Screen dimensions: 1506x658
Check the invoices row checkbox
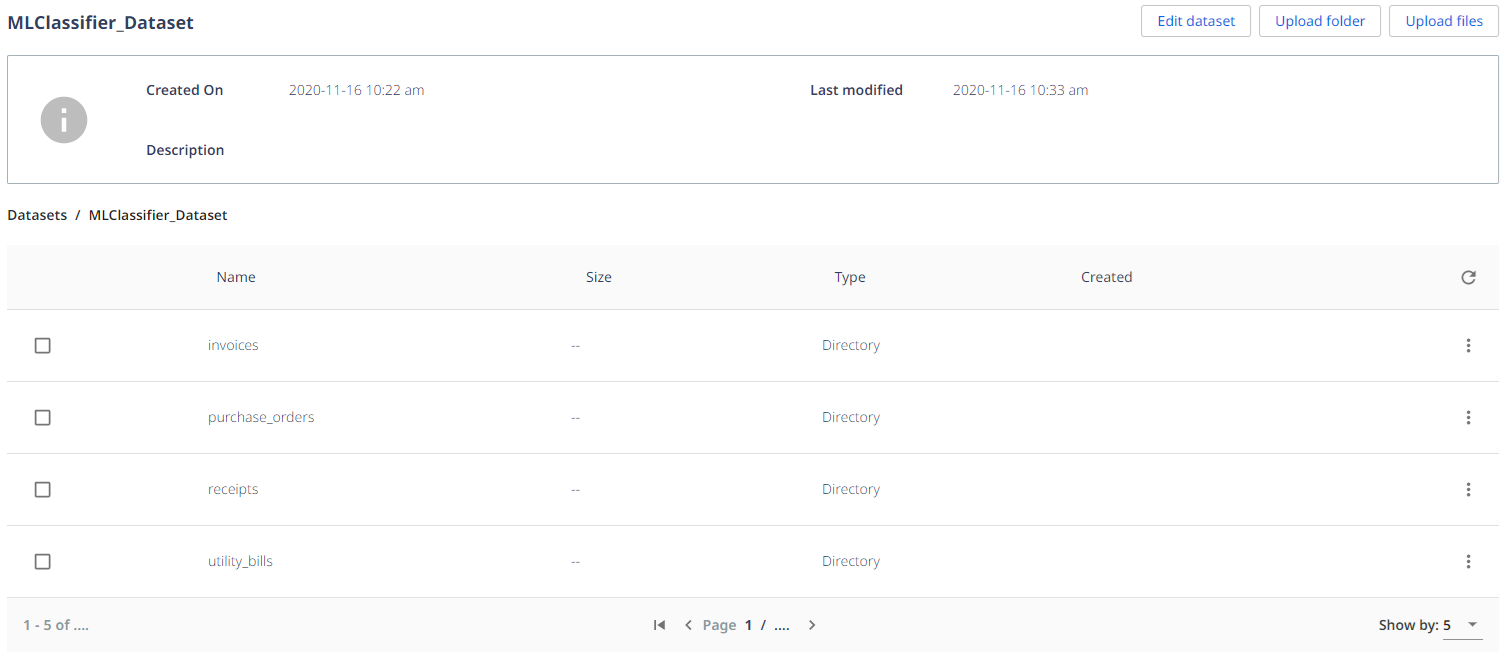(x=42, y=345)
